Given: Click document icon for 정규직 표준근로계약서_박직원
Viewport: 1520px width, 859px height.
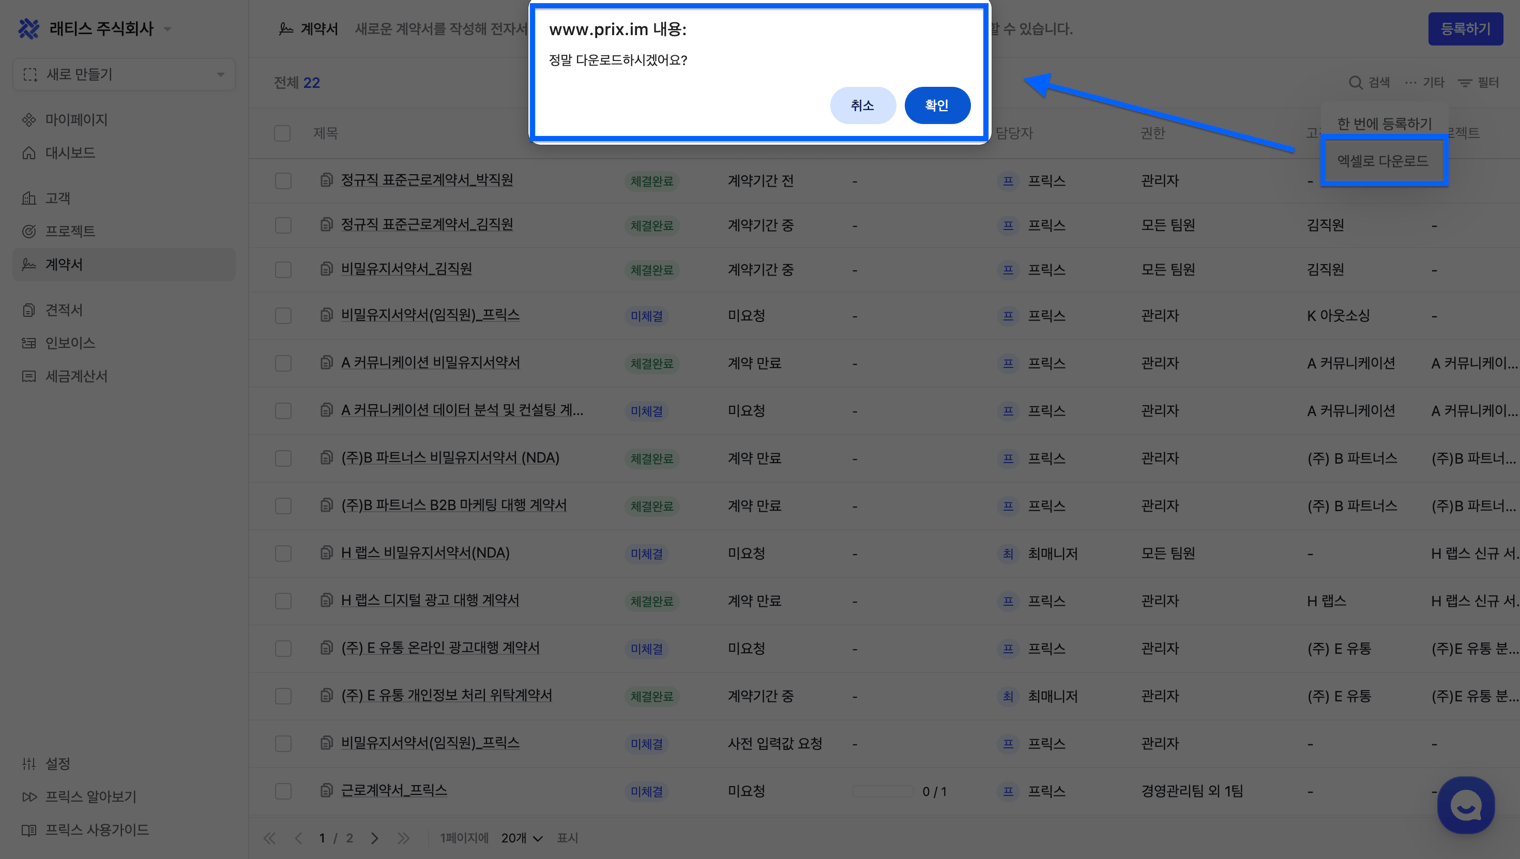Looking at the screenshot, I should (326, 180).
